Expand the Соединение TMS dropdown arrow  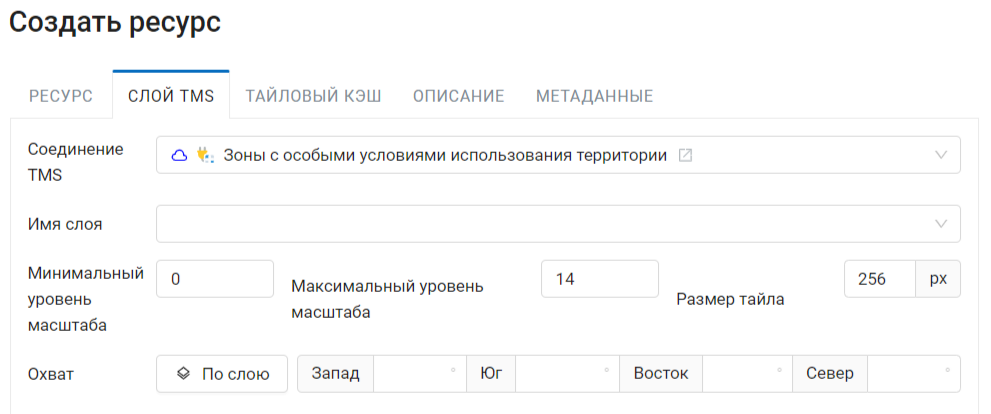click(x=941, y=155)
